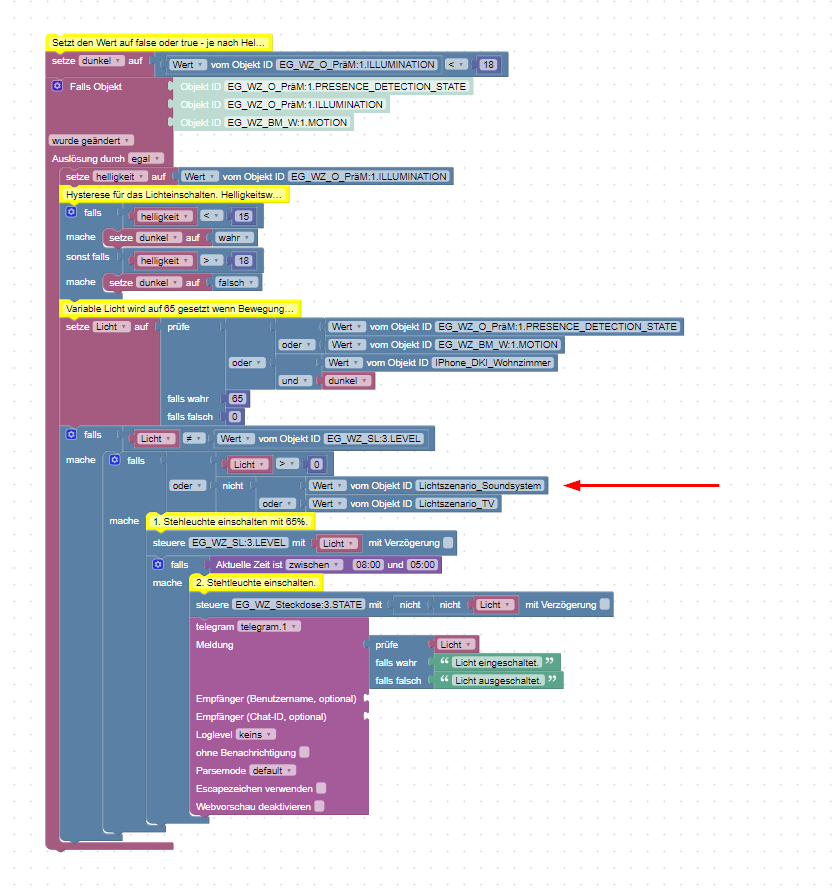
Task: Open the Loglevel 'keins' dropdown
Action: pyautogui.click(x=255, y=735)
